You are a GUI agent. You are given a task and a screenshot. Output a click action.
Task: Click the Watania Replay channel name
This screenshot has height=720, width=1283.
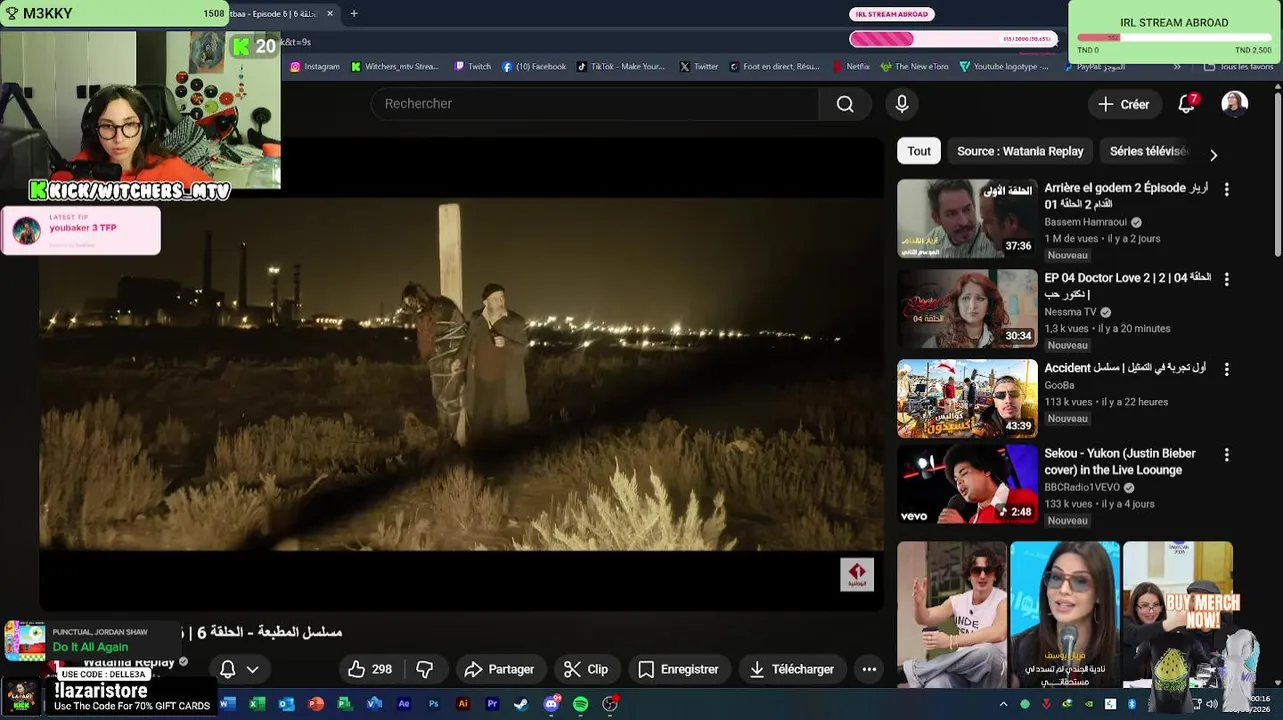[129, 662]
